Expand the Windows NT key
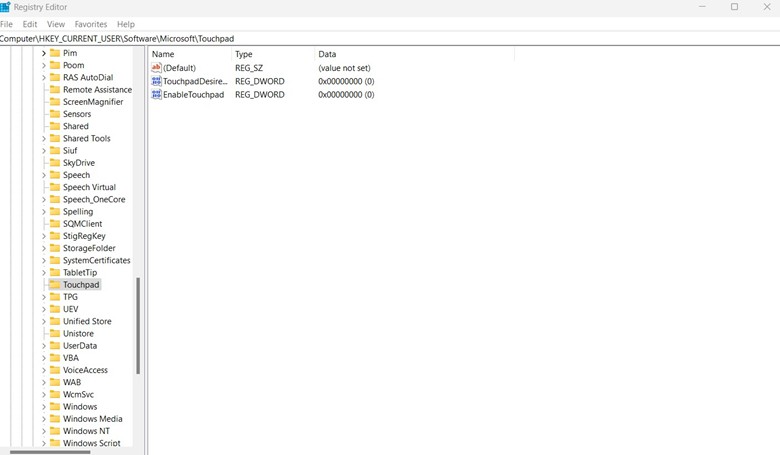This screenshot has width=780, height=455. pos(44,431)
